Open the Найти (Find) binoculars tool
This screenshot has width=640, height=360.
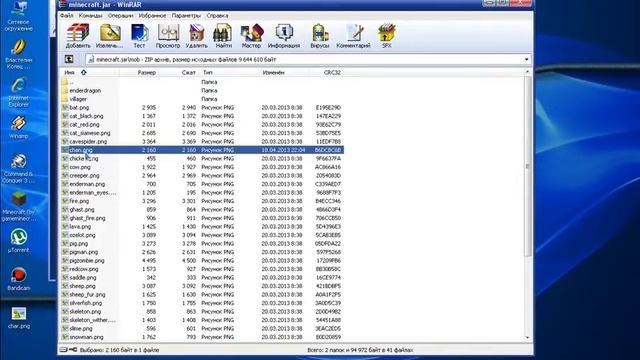223,36
